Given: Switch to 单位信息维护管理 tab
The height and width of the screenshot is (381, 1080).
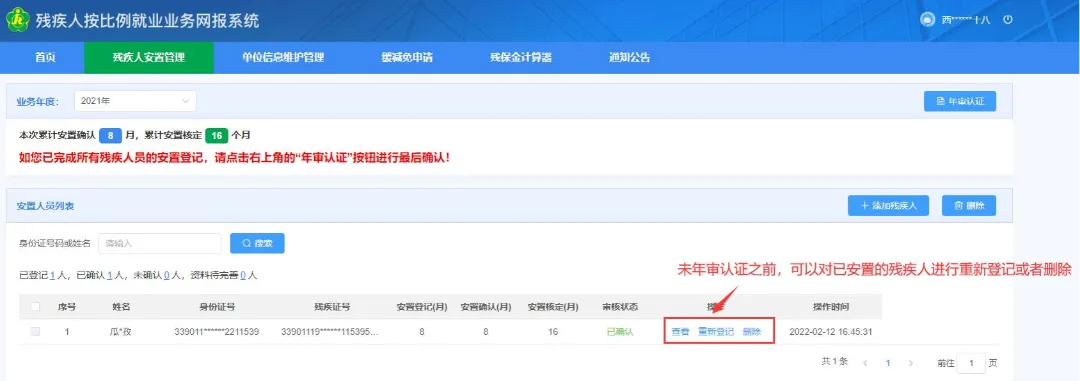Looking at the screenshot, I should pos(282,58).
